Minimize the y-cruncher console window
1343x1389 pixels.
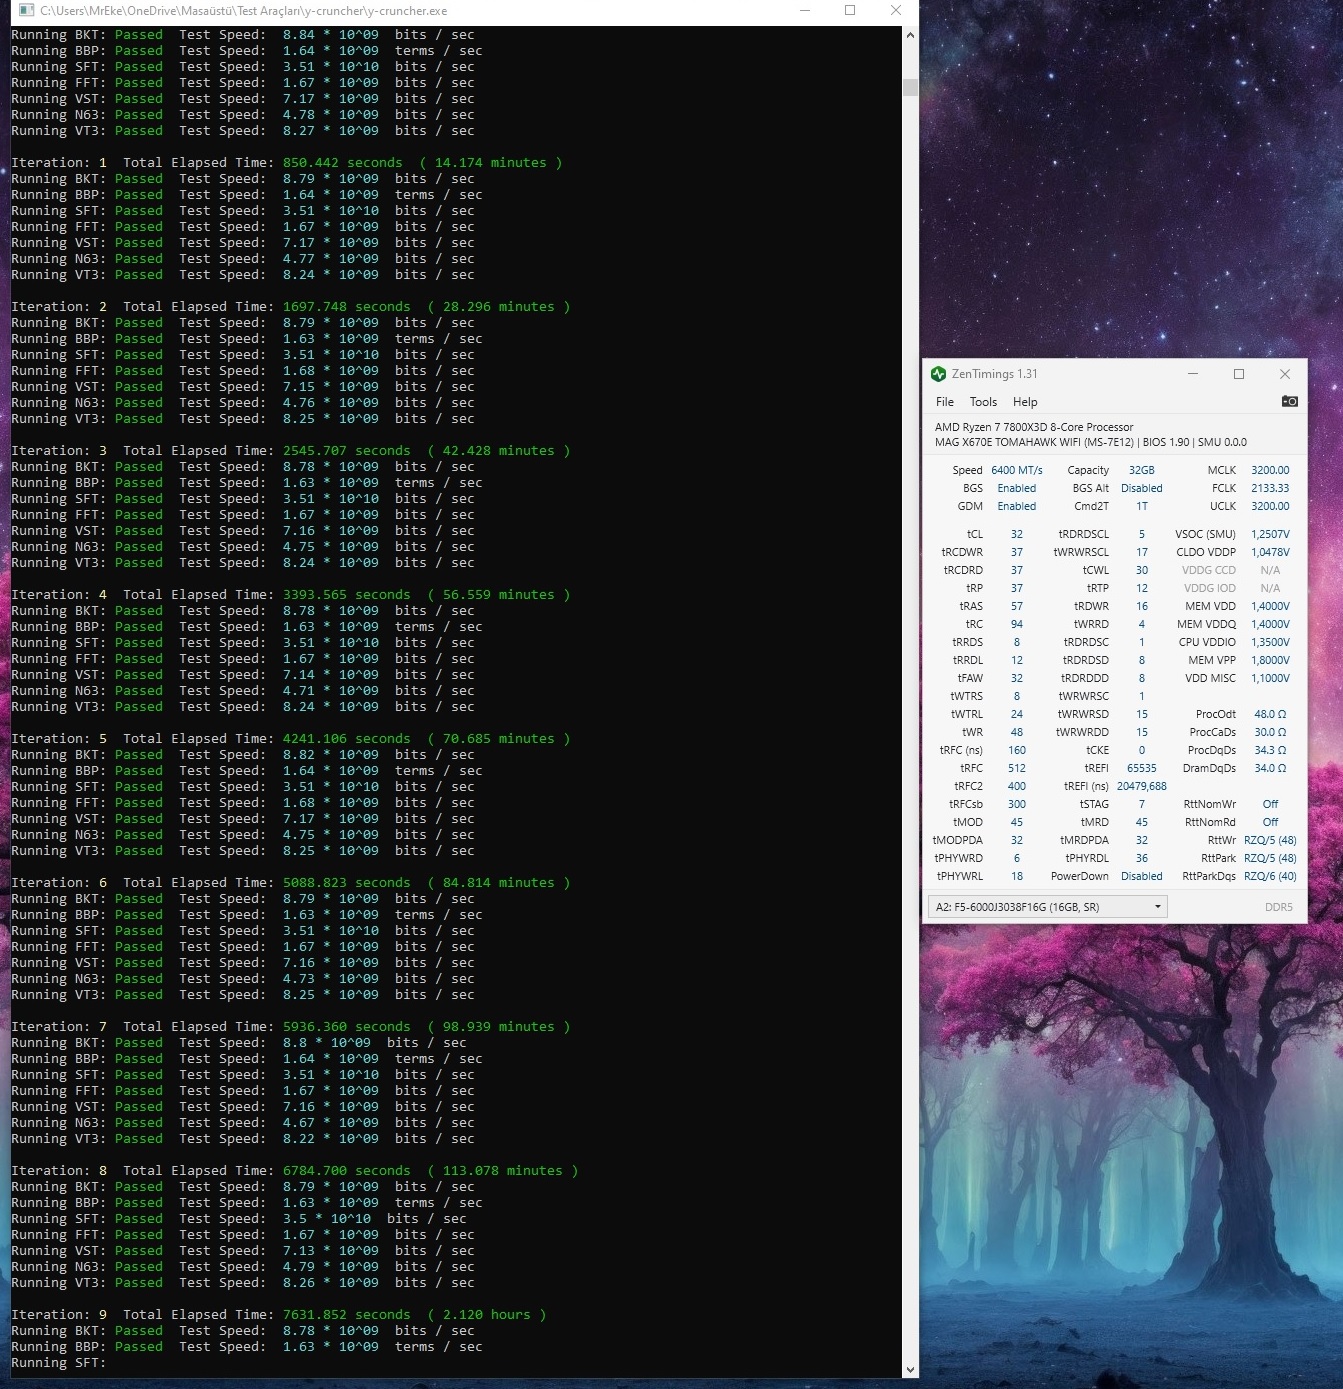tap(804, 10)
